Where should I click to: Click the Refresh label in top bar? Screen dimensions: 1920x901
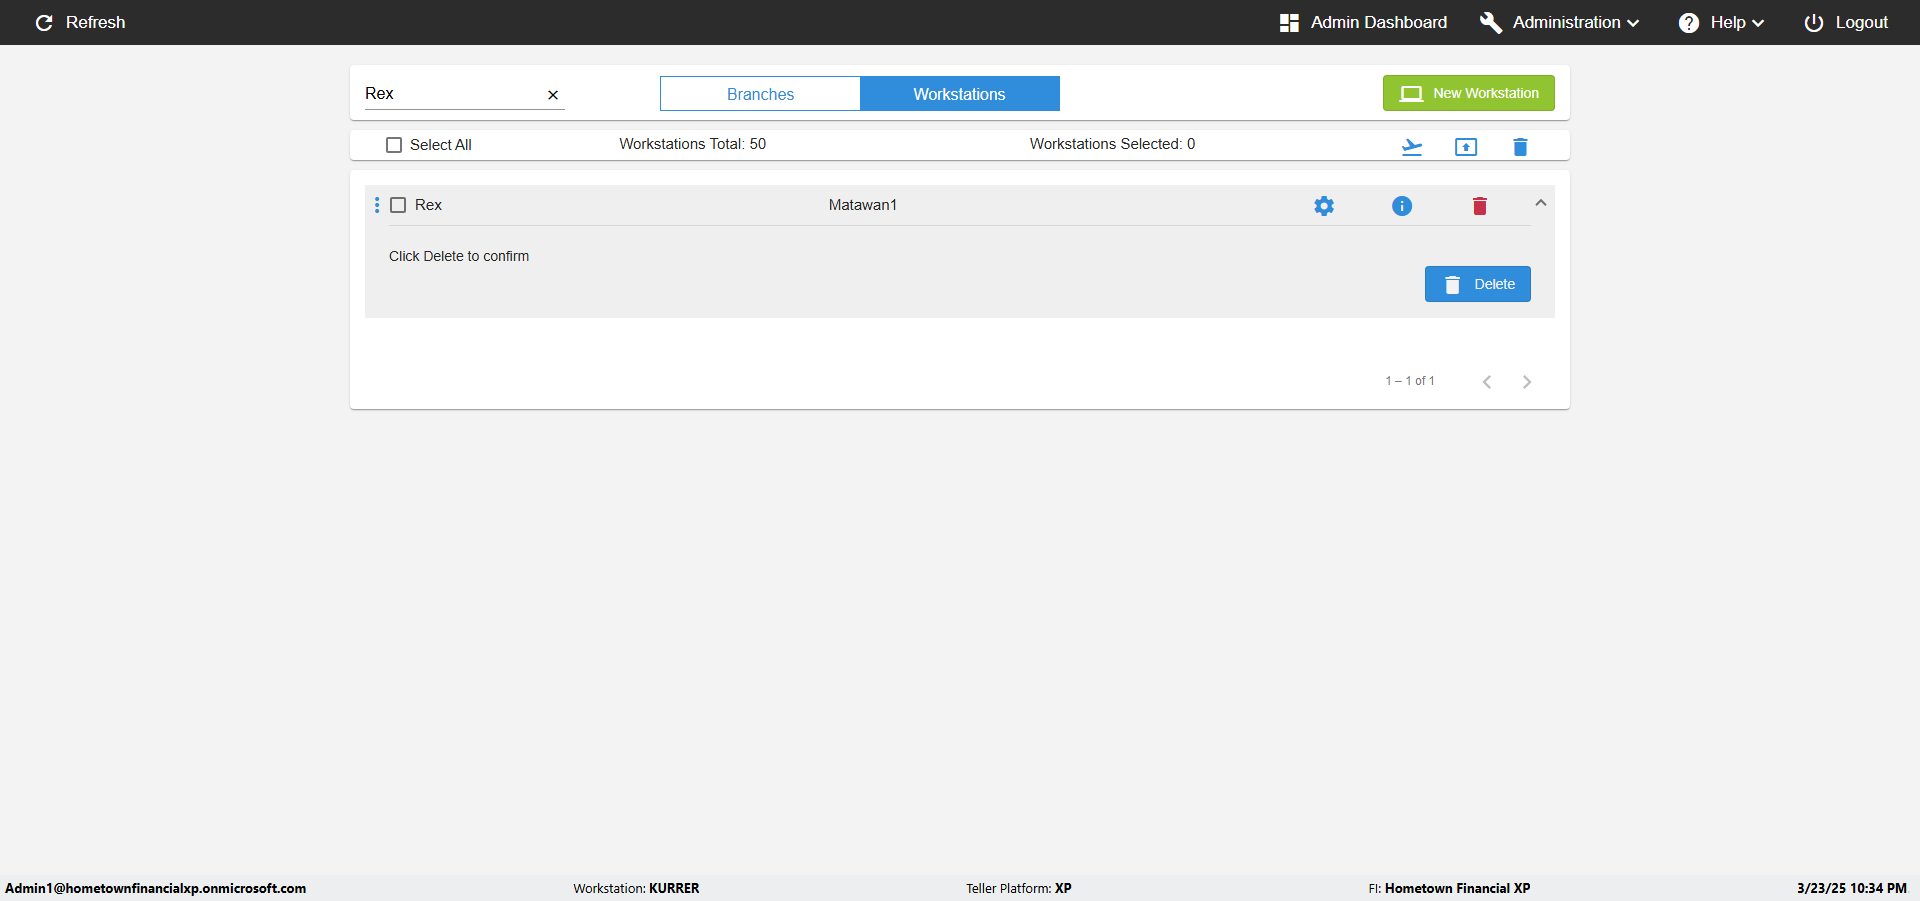pos(96,22)
